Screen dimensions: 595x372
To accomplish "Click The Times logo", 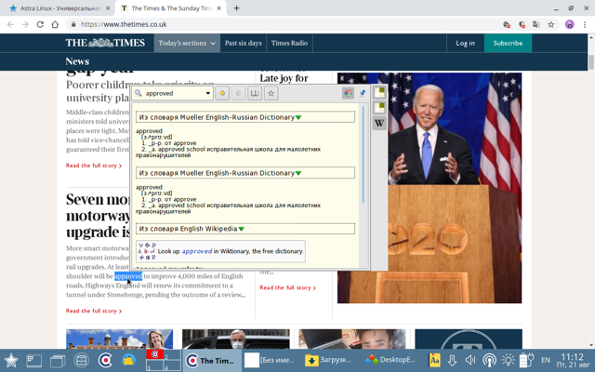I will (x=105, y=43).
